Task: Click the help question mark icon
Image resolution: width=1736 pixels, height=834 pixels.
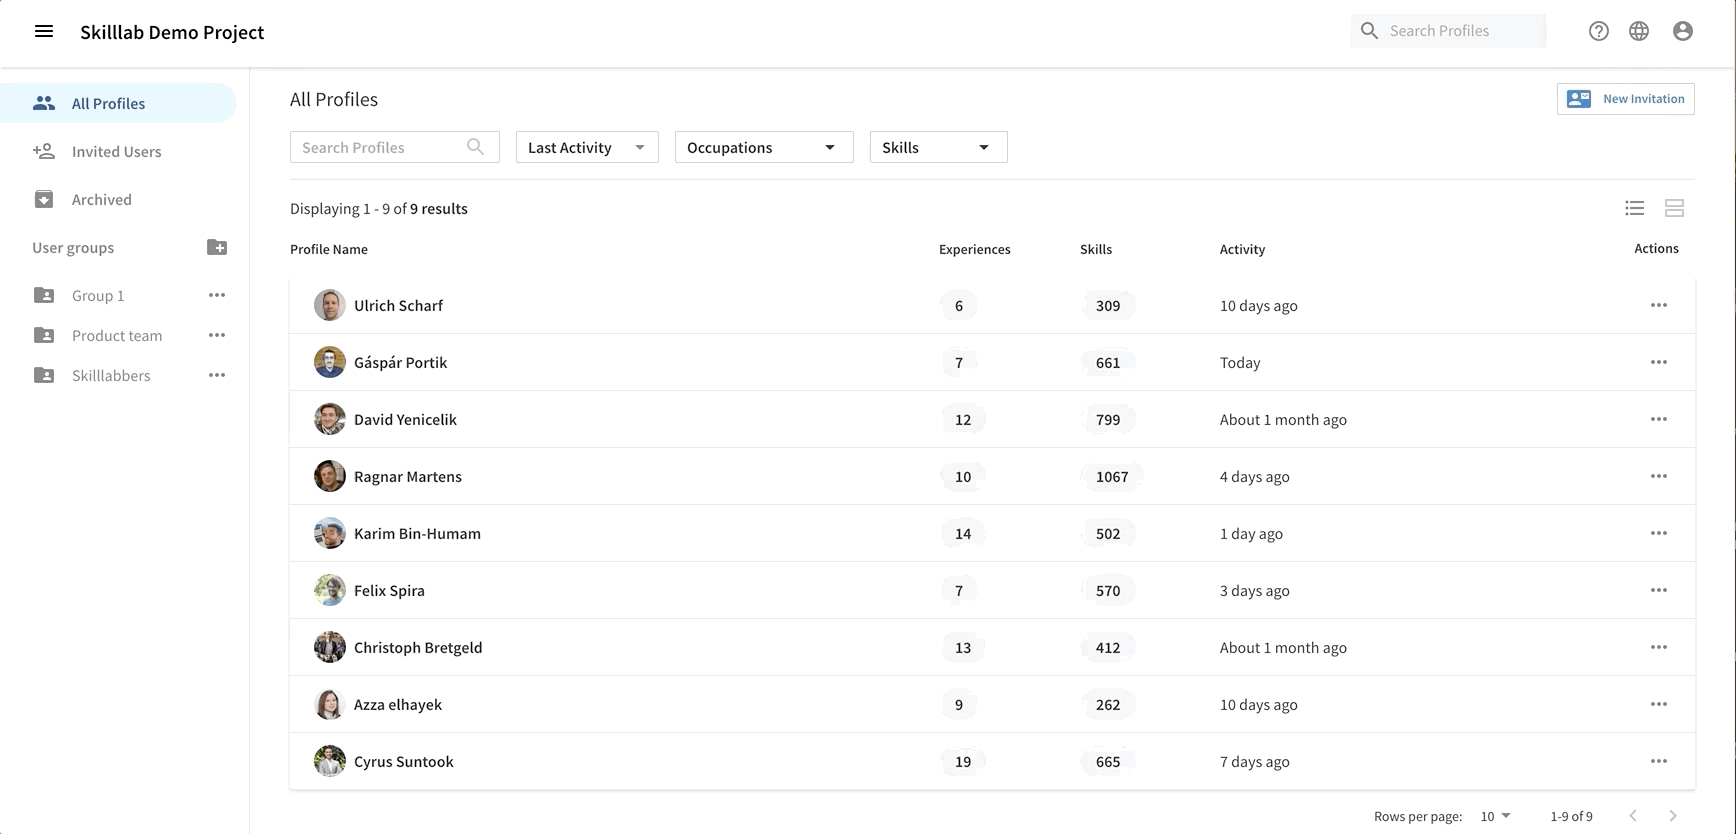Action: 1599,31
